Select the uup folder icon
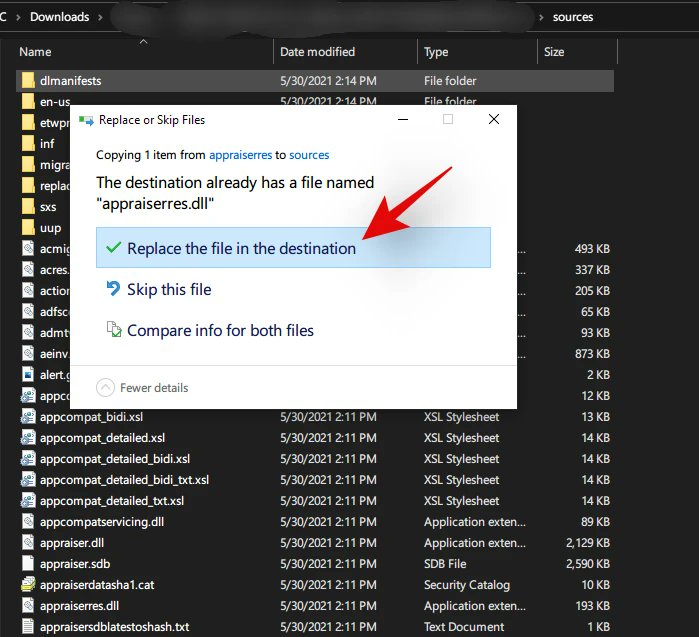Image resolution: width=699 pixels, height=637 pixels. click(28, 227)
